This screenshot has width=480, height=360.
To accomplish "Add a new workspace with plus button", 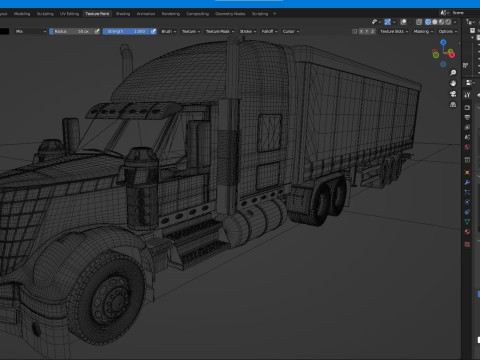I will [x=275, y=14].
